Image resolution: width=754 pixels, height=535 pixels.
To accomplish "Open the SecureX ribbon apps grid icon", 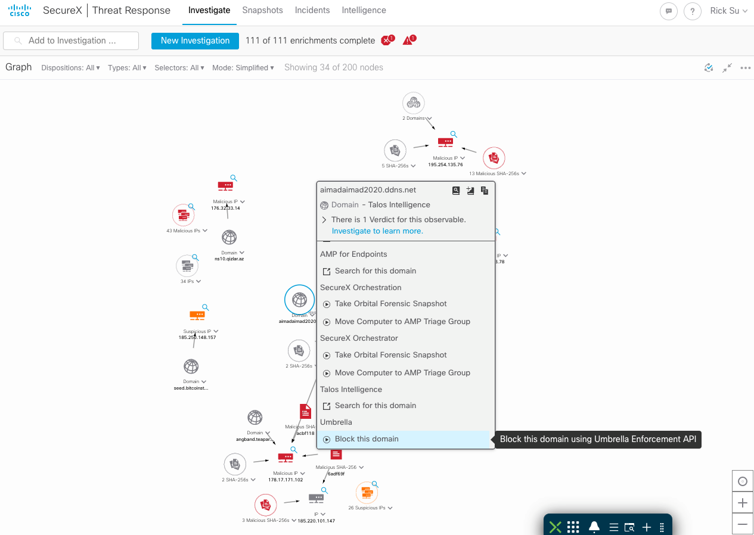I will pos(573,527).
